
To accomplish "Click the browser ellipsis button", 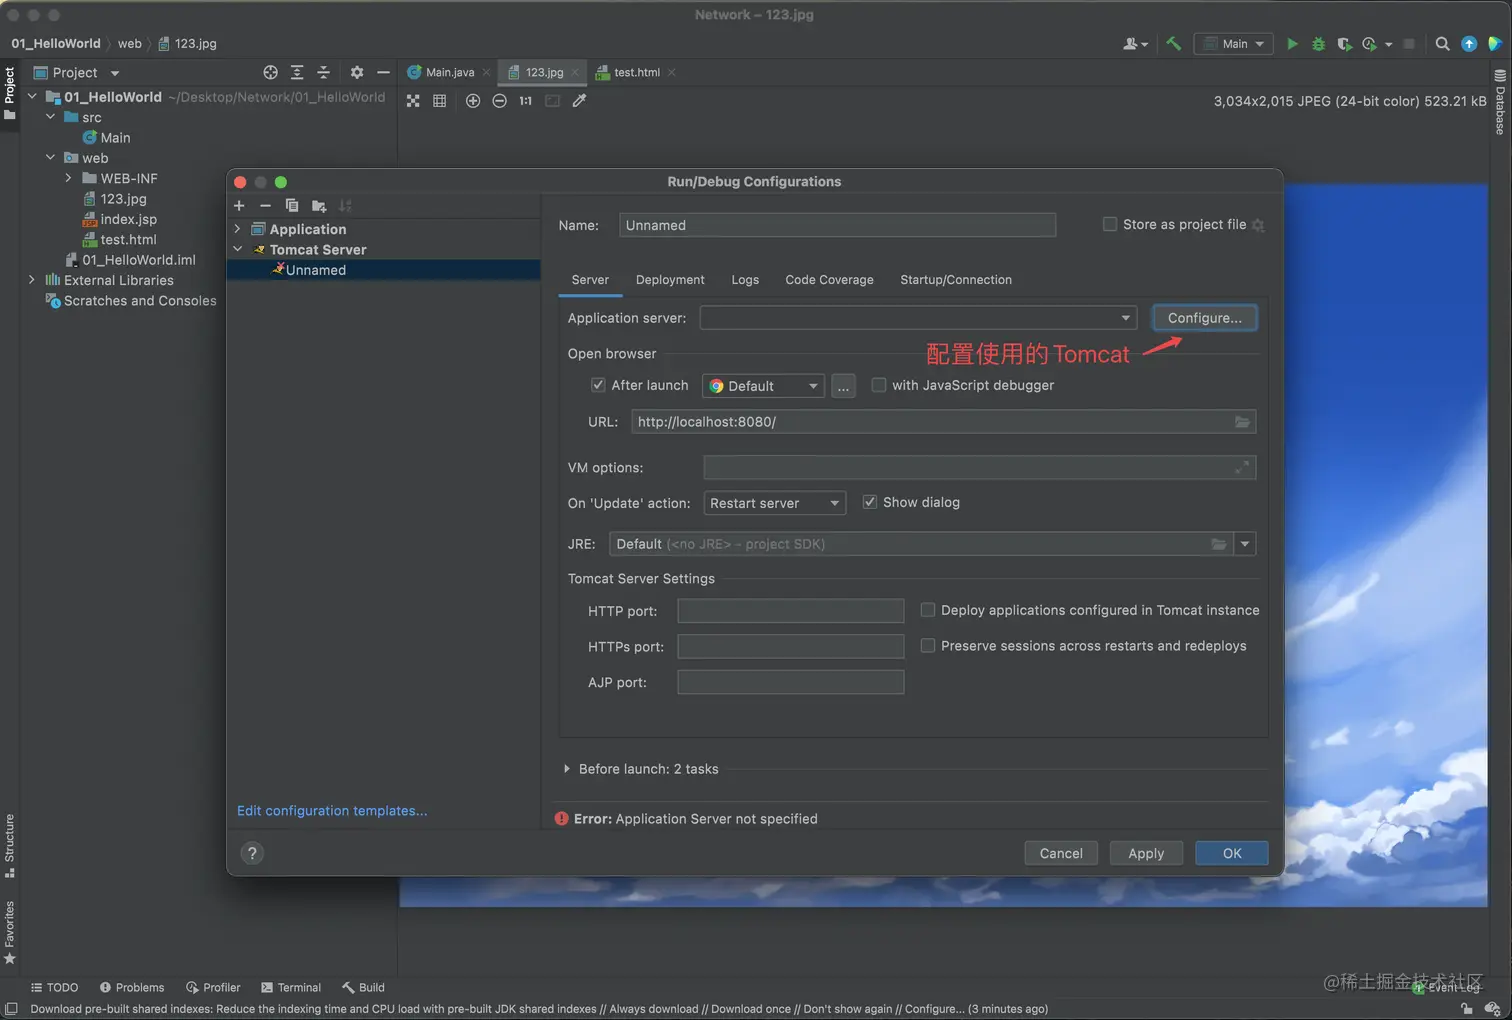I will tap(843, 386).
